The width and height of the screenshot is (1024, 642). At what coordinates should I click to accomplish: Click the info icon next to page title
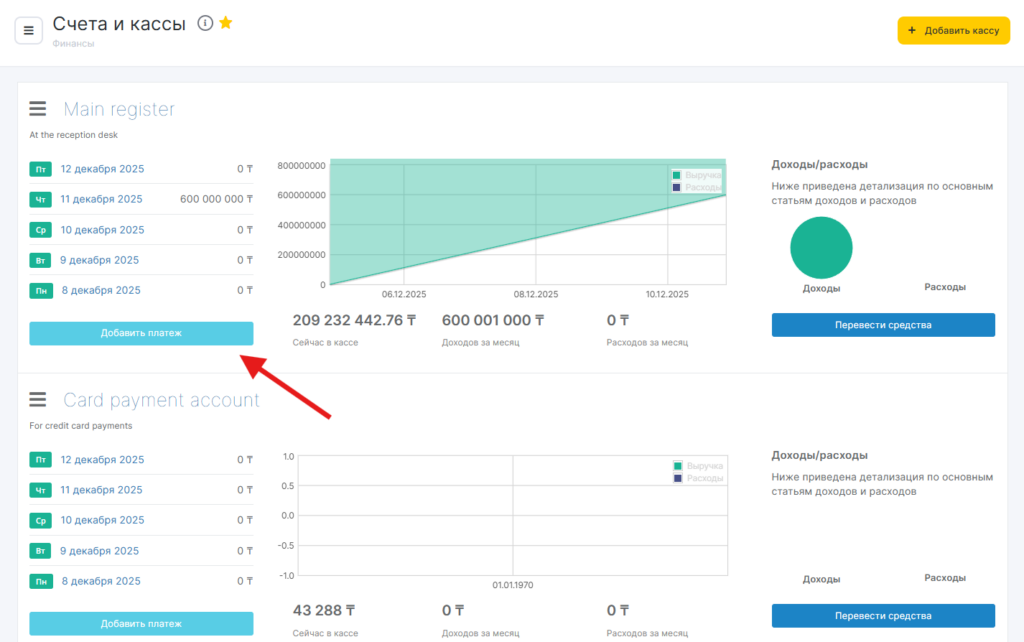pos(205,23)
